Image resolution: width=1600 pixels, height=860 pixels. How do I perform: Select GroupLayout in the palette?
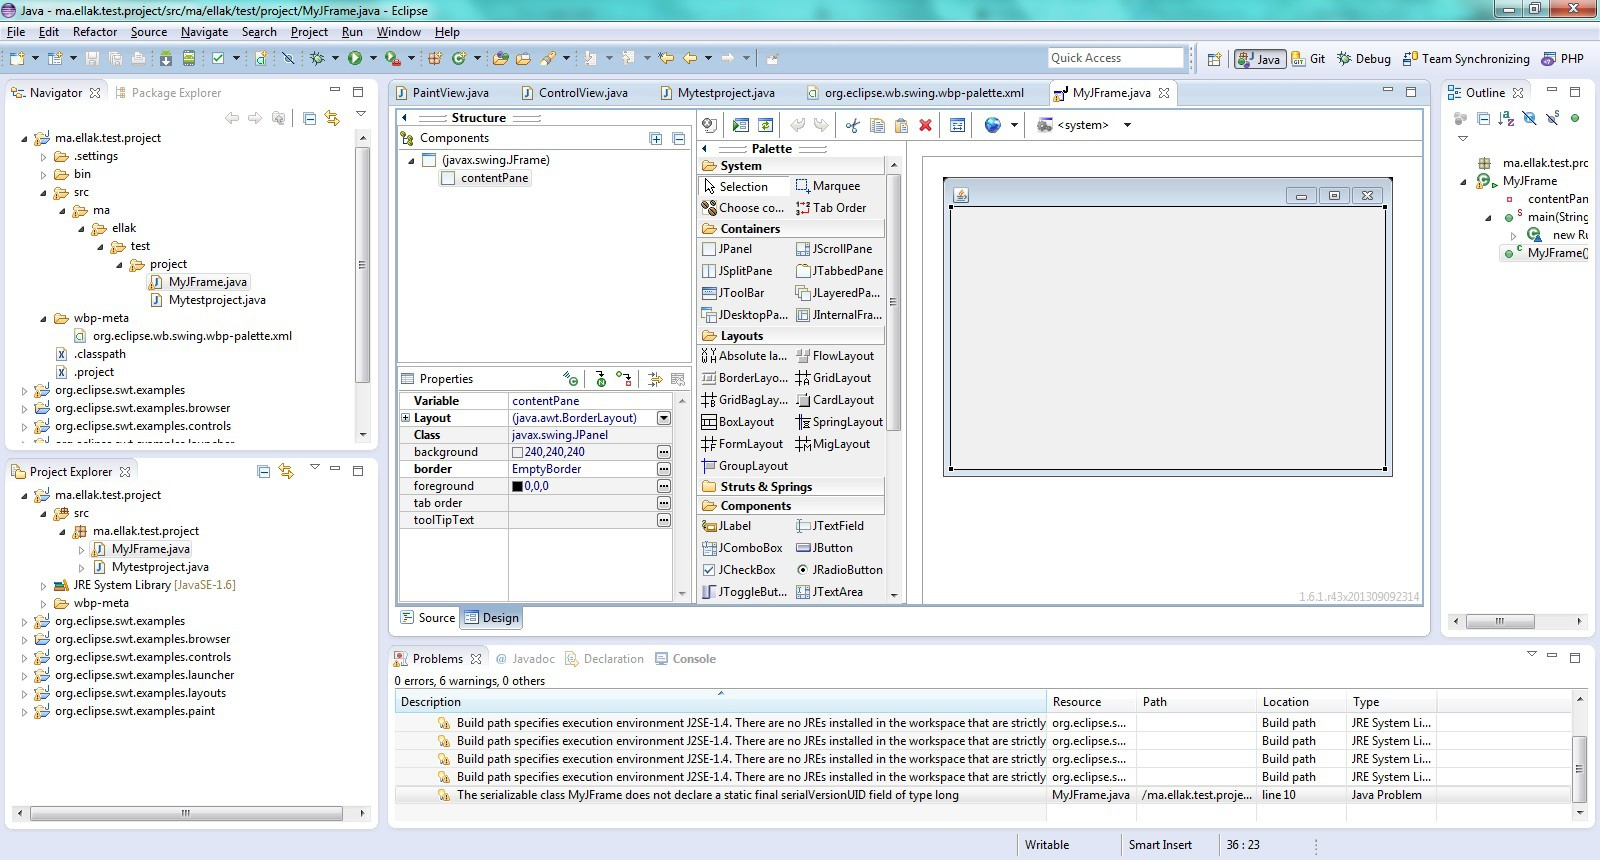click(745, 466)
